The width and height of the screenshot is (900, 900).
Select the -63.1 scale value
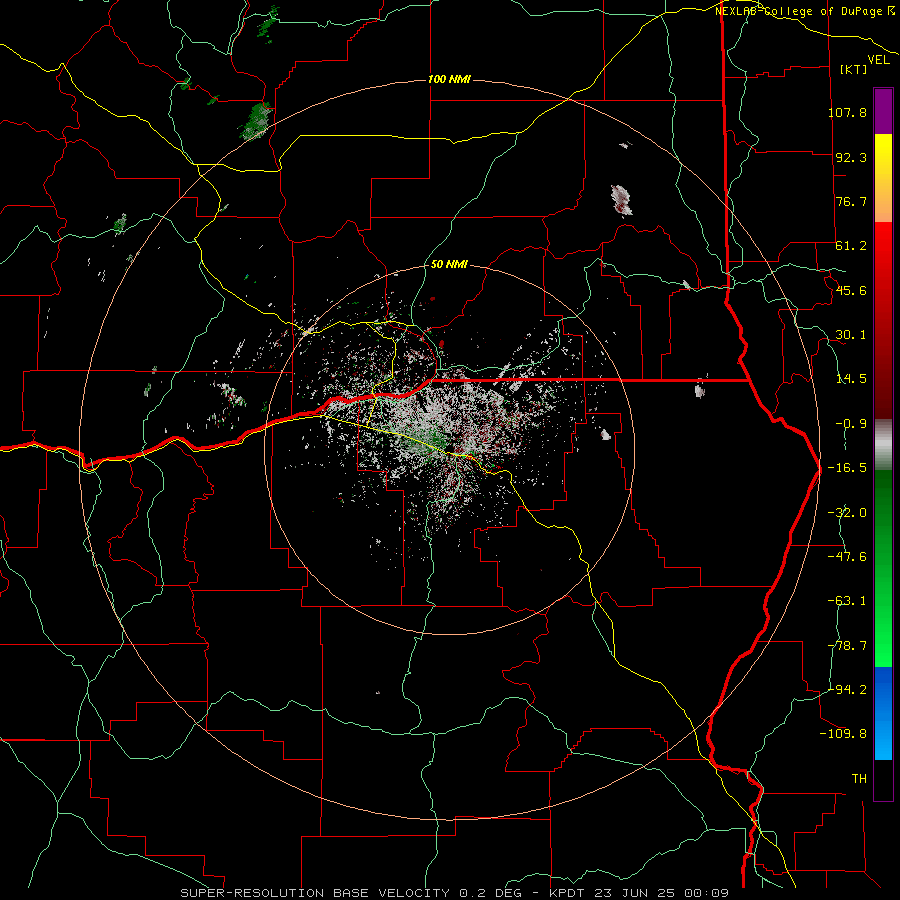pos(847,601)
